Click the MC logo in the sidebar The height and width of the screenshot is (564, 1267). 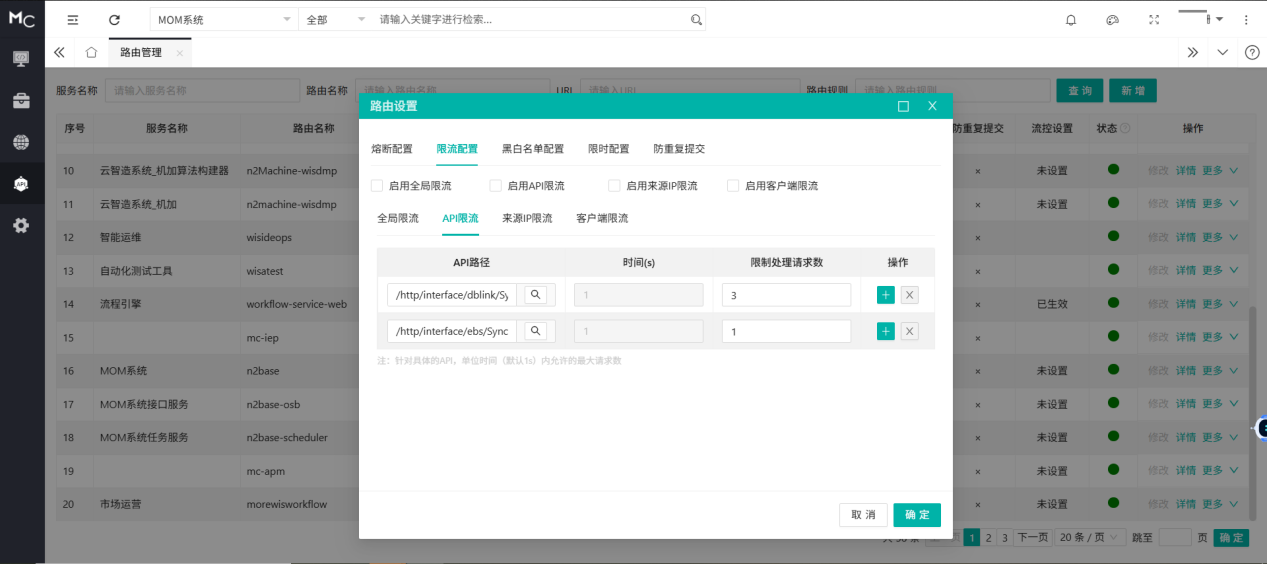(22, 19)
